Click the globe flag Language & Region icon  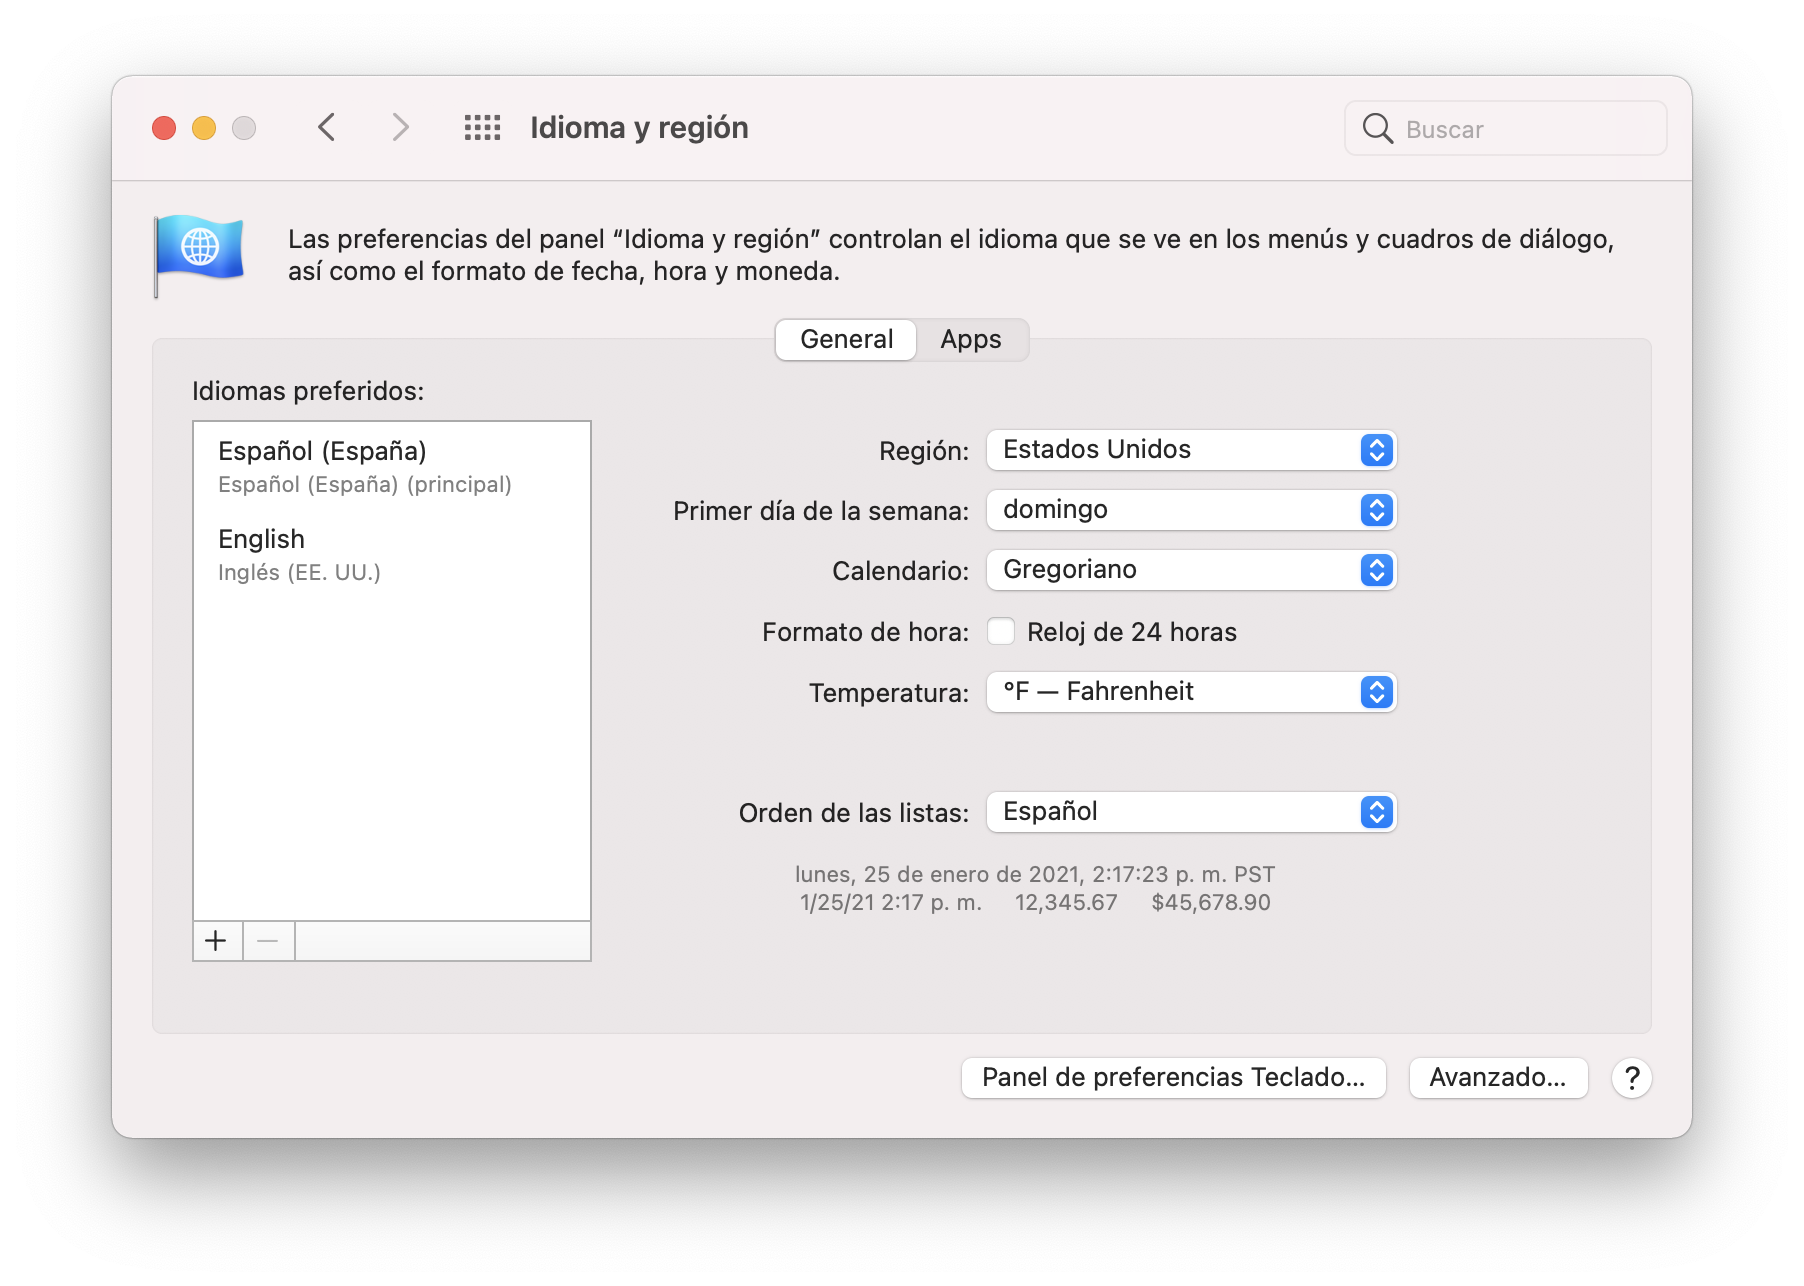tap(199, 255)
